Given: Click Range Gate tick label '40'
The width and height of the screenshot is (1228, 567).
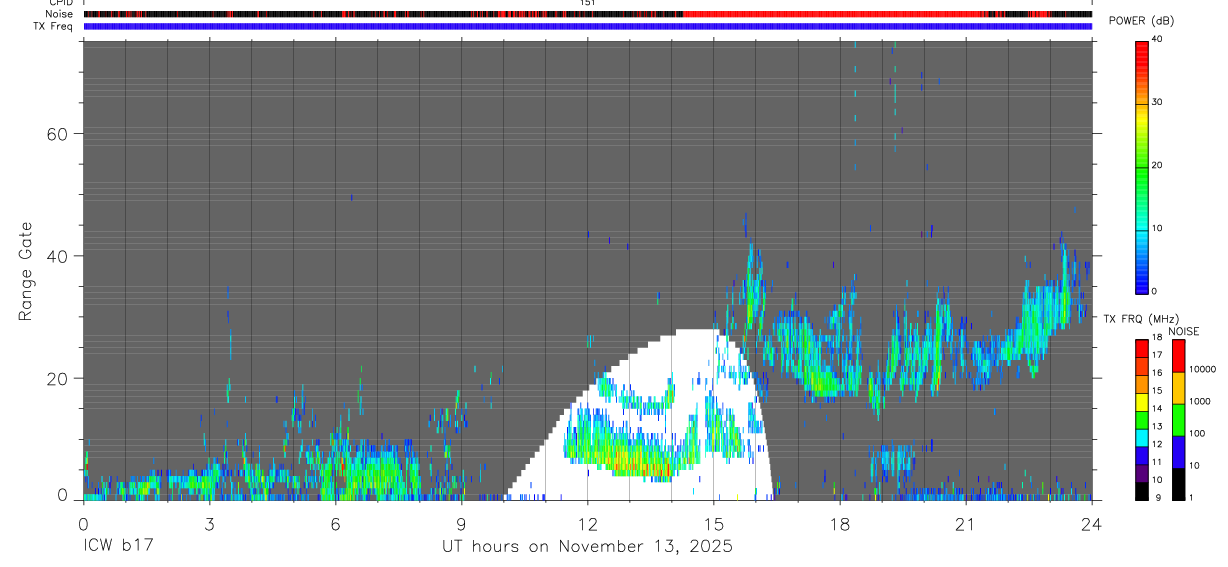Looking at the screenshot, I should [58, 256].
